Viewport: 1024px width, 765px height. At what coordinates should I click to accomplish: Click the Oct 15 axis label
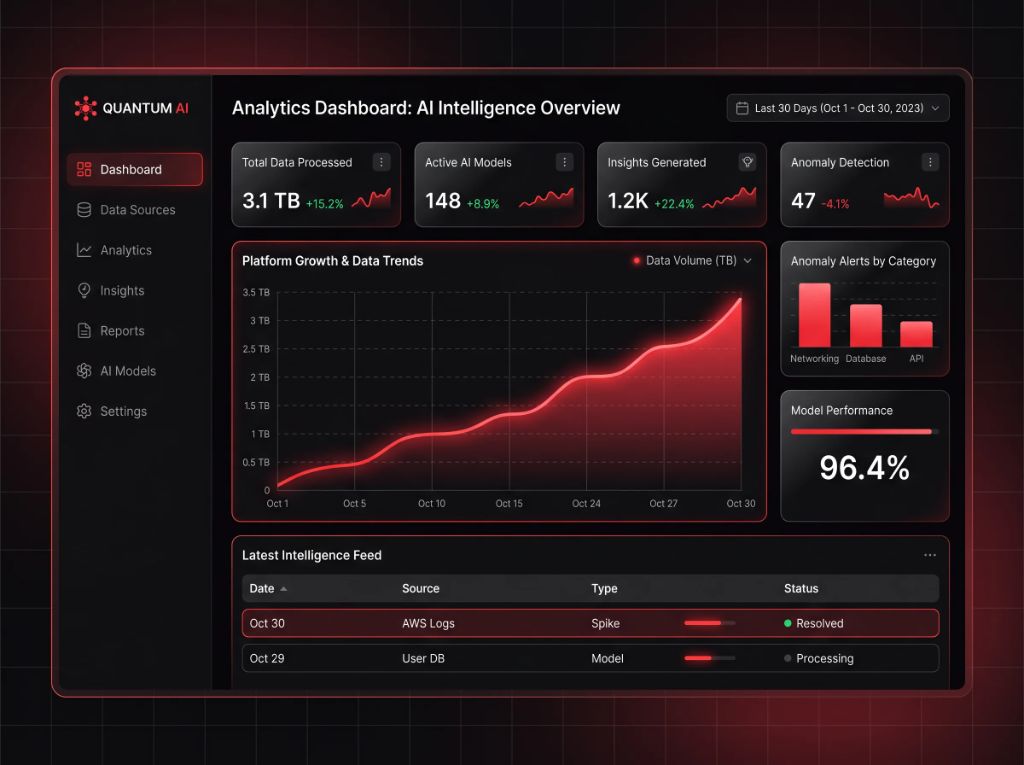(x=509, y=503)
